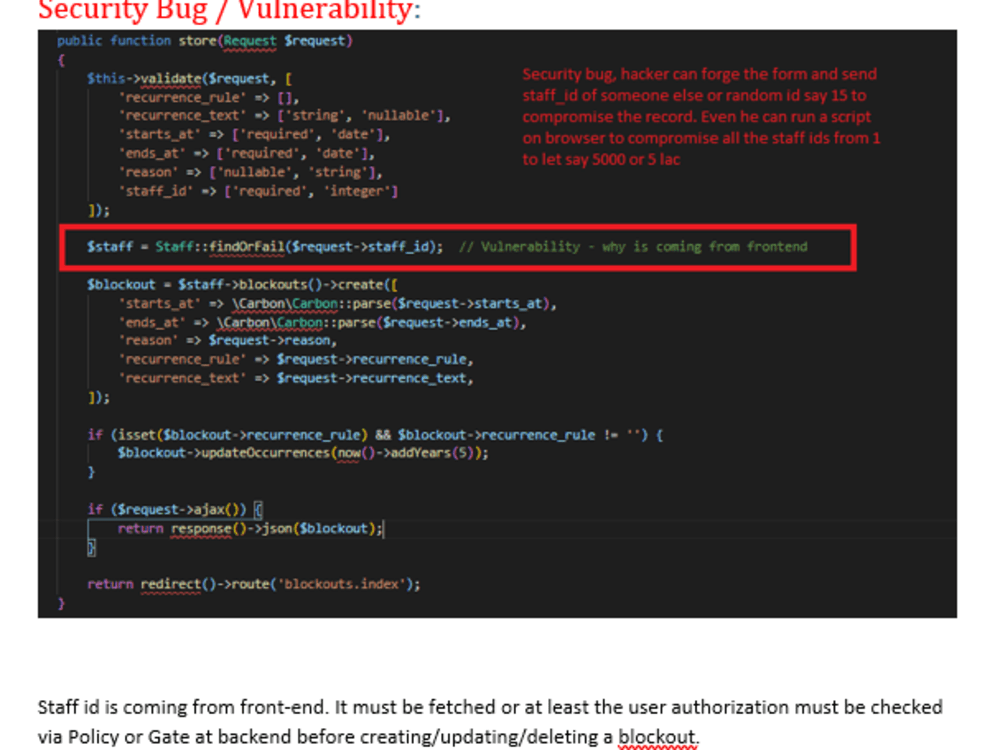1000x750 pixels.
Task: Click the 'via Policy or Gate at backend' sentence
Action: point(369,737)
